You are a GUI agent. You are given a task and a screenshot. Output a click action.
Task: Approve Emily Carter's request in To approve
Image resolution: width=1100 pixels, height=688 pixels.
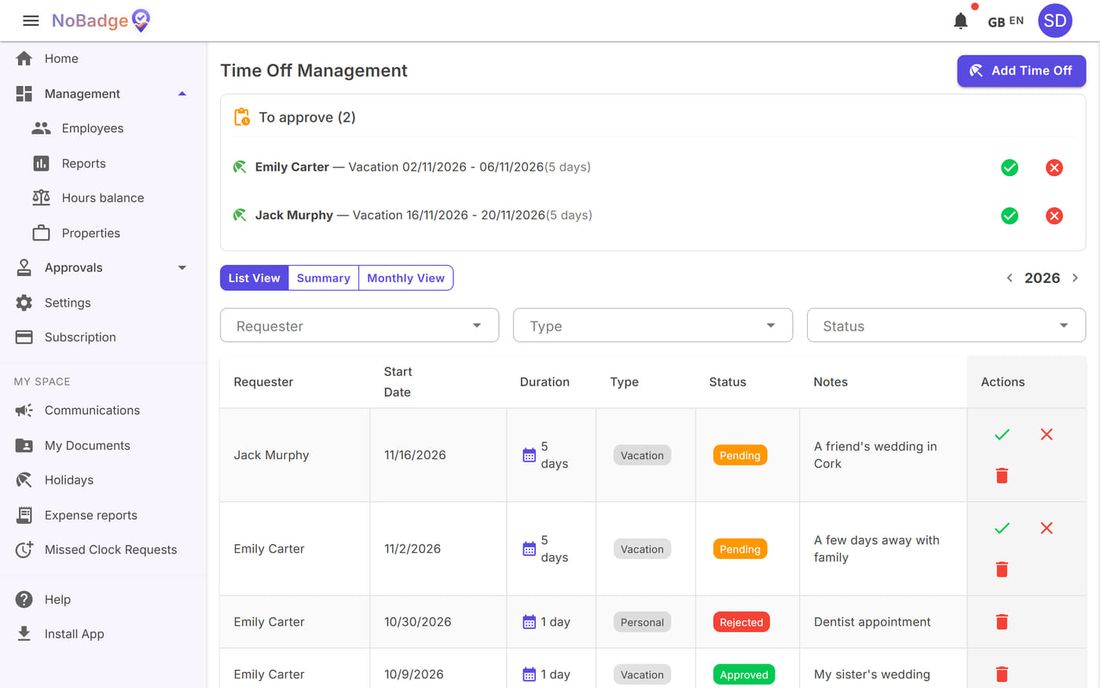point(1010,168)
